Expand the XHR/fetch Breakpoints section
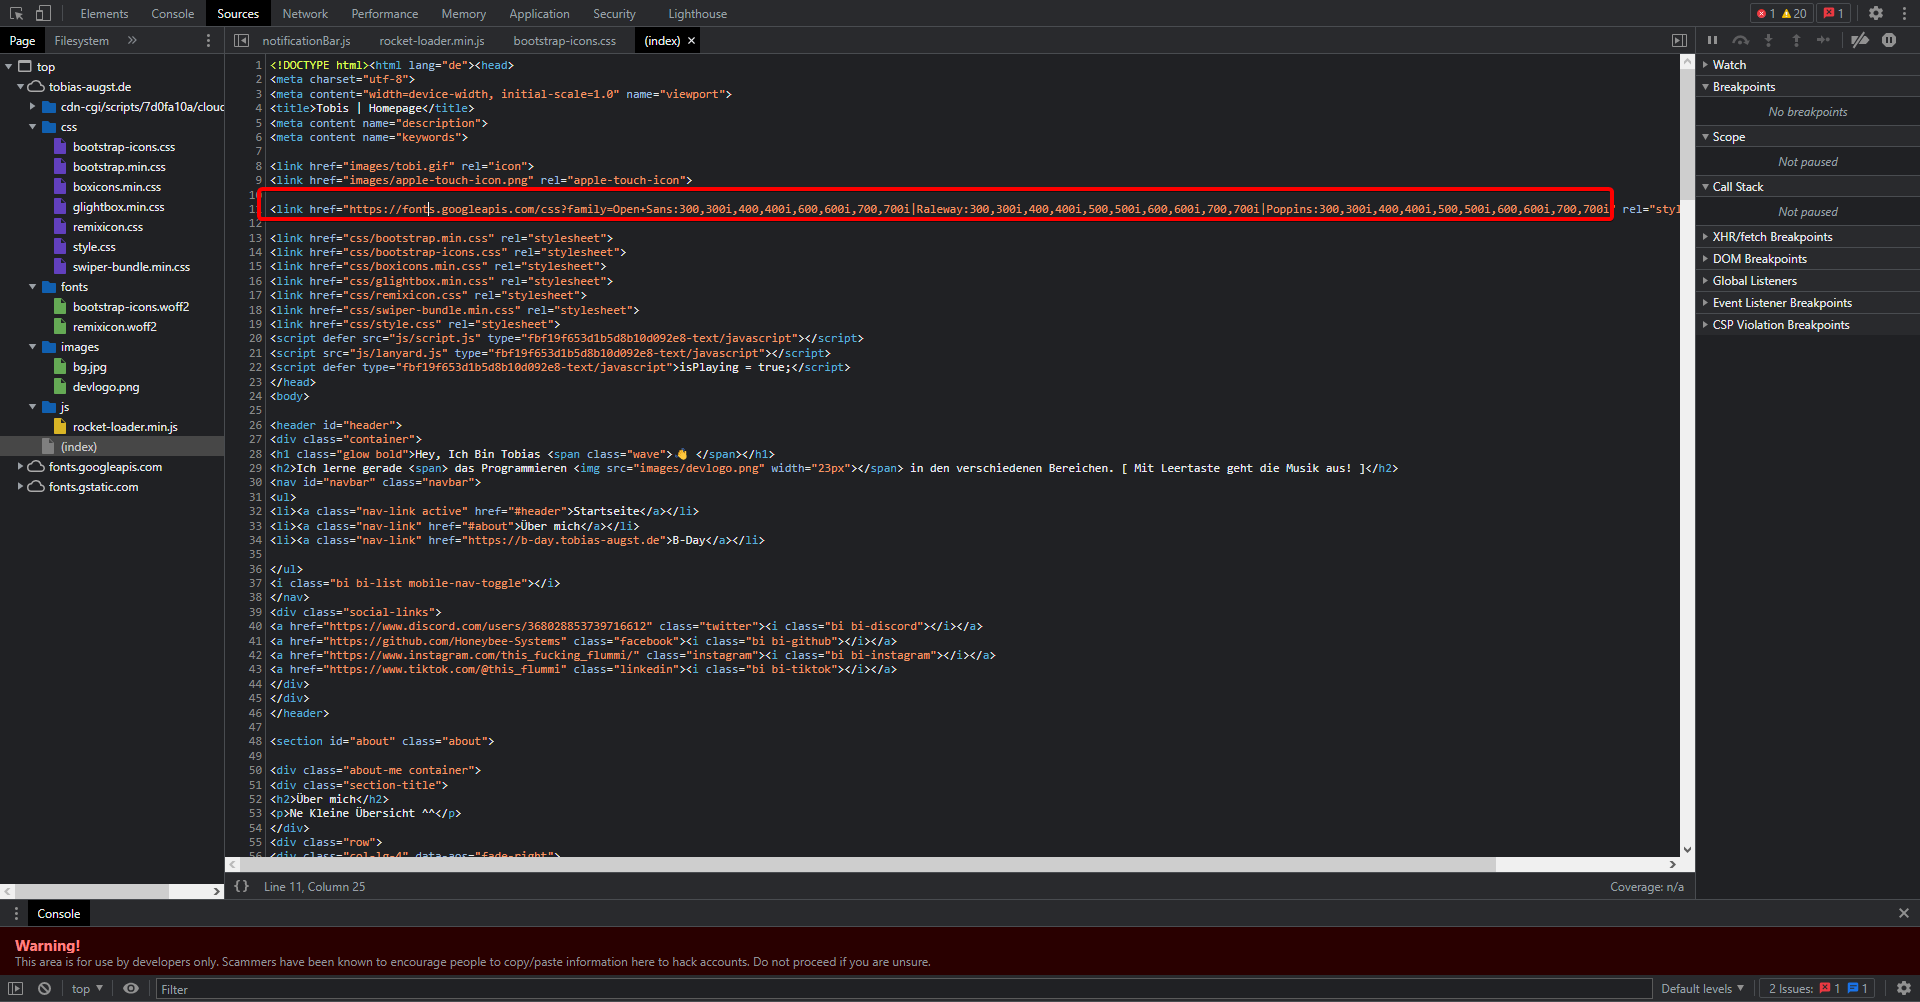The width and height of the screenshot is (1920, 1002). coord(1772,237)
